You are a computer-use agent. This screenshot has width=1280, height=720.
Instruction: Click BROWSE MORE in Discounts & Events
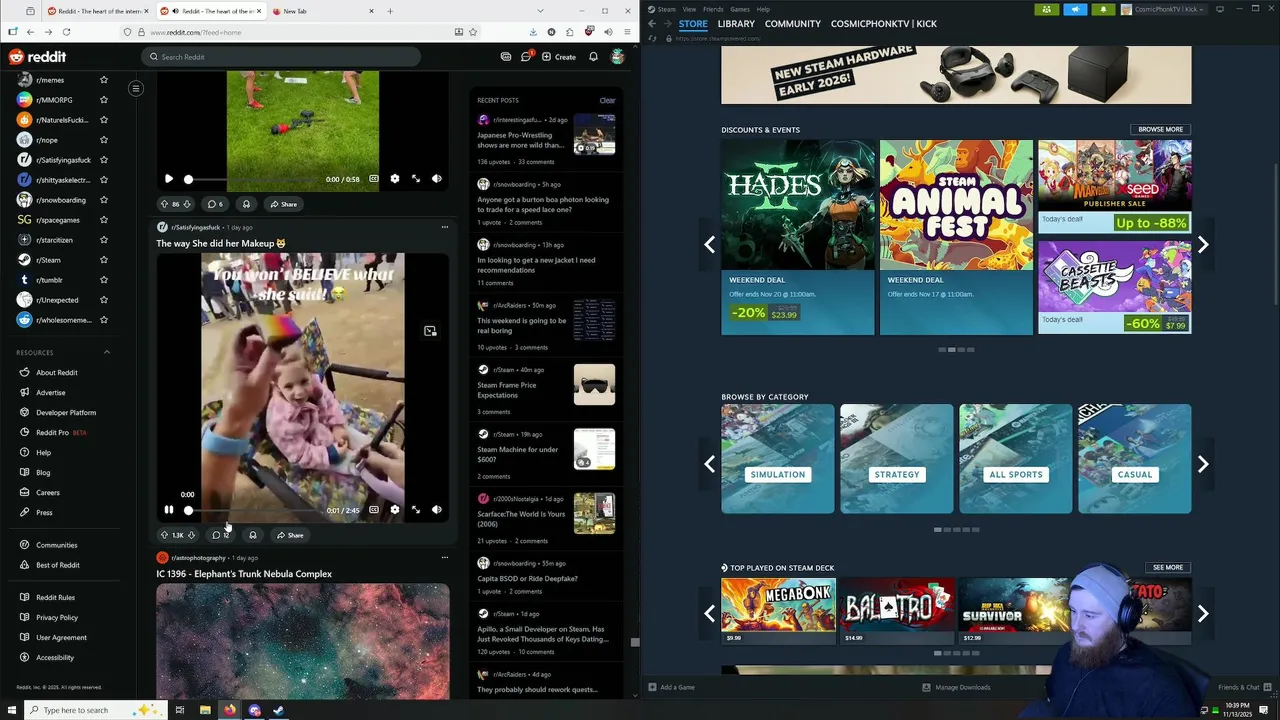click(x=1161, y=129)
